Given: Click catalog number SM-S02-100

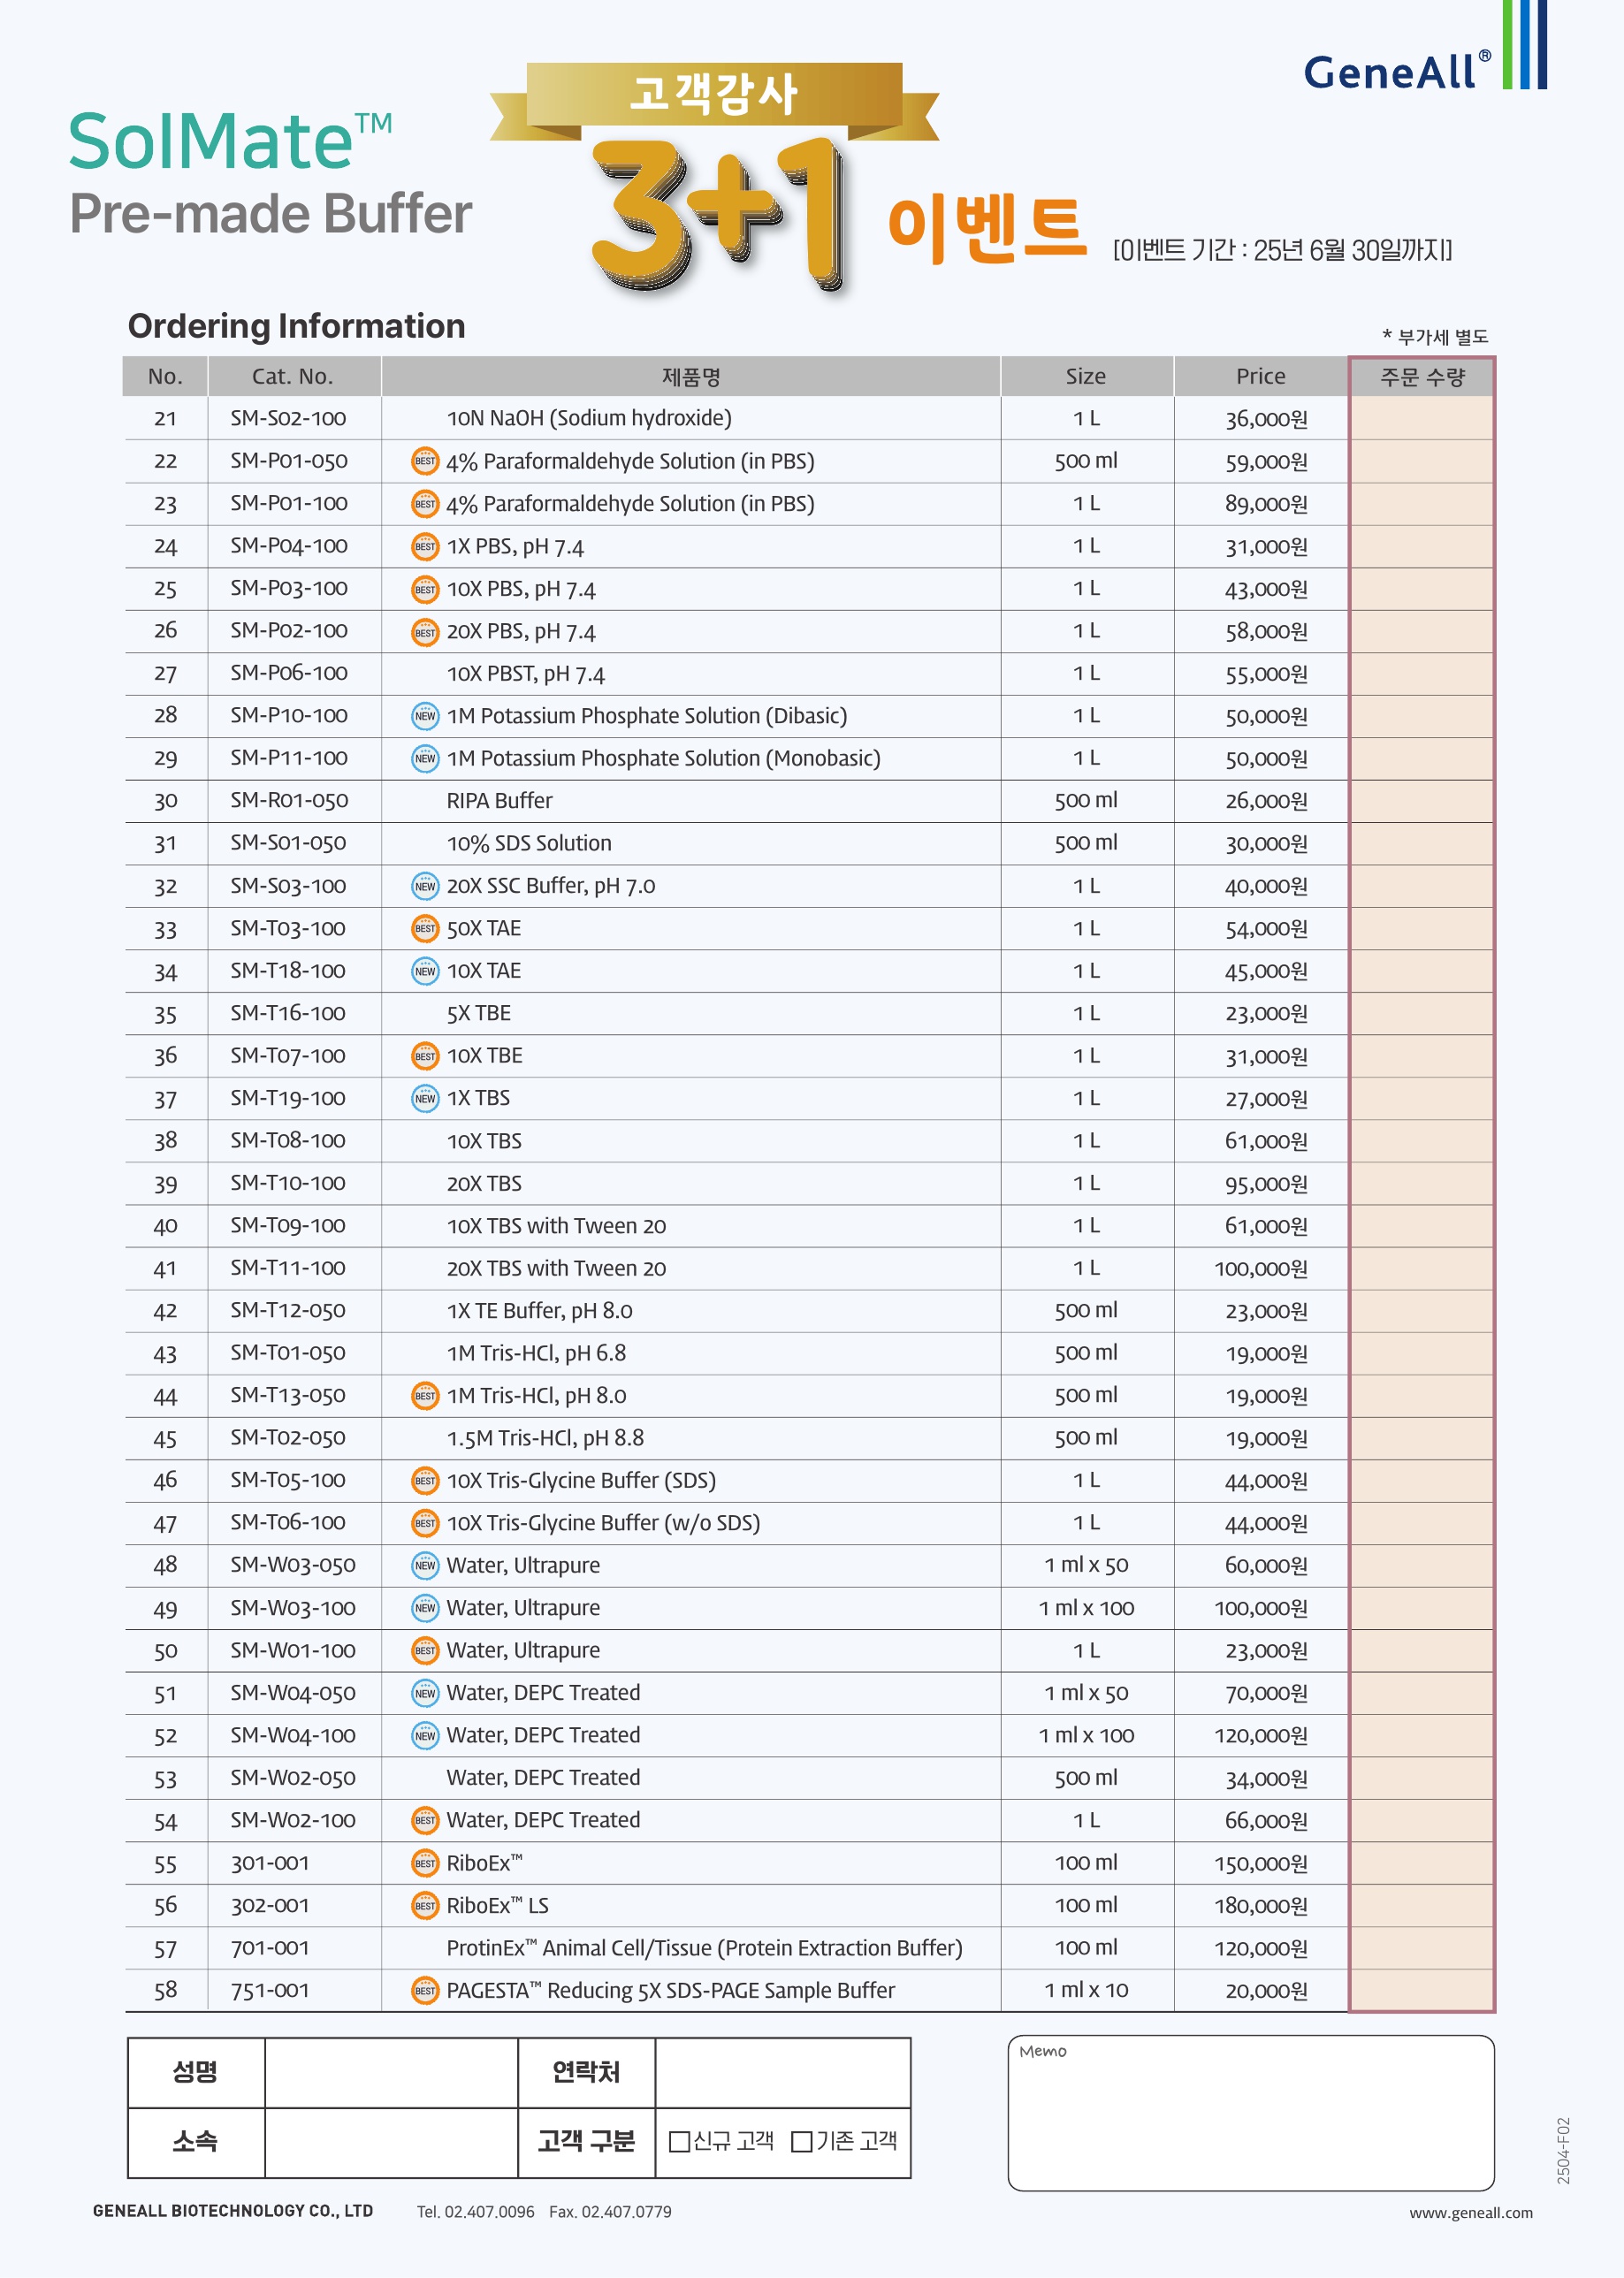Looking at the screenshot, I should tap(288, 418).
